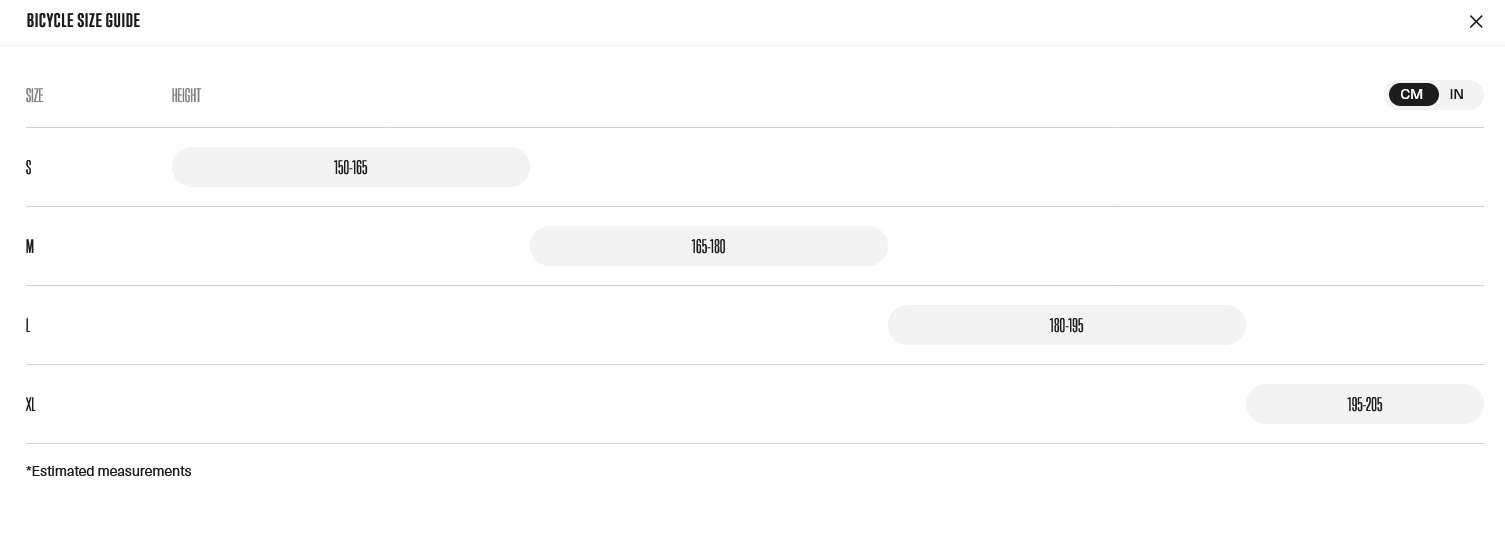Select the 195-205 height range pill
Image resolution: width=1505 pixels, height=546 pixels.
pos(1365,404)
